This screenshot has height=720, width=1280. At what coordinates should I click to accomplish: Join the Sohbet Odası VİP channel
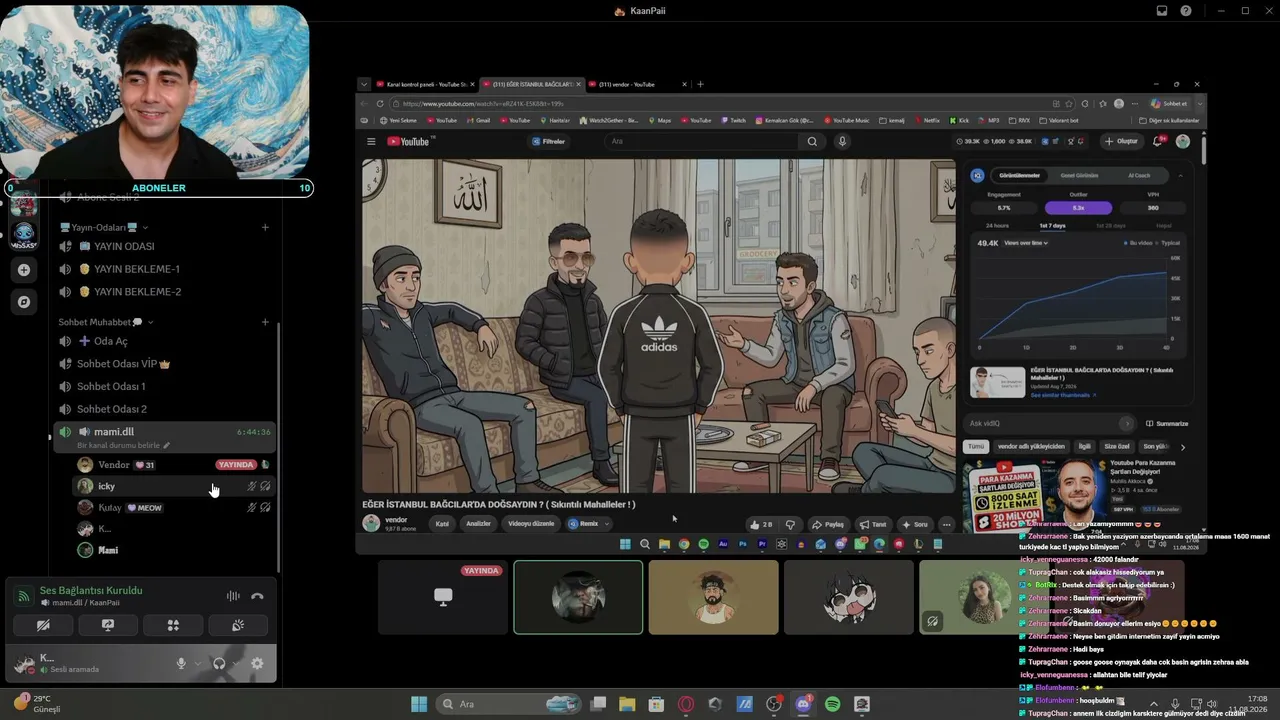(165, 364)
